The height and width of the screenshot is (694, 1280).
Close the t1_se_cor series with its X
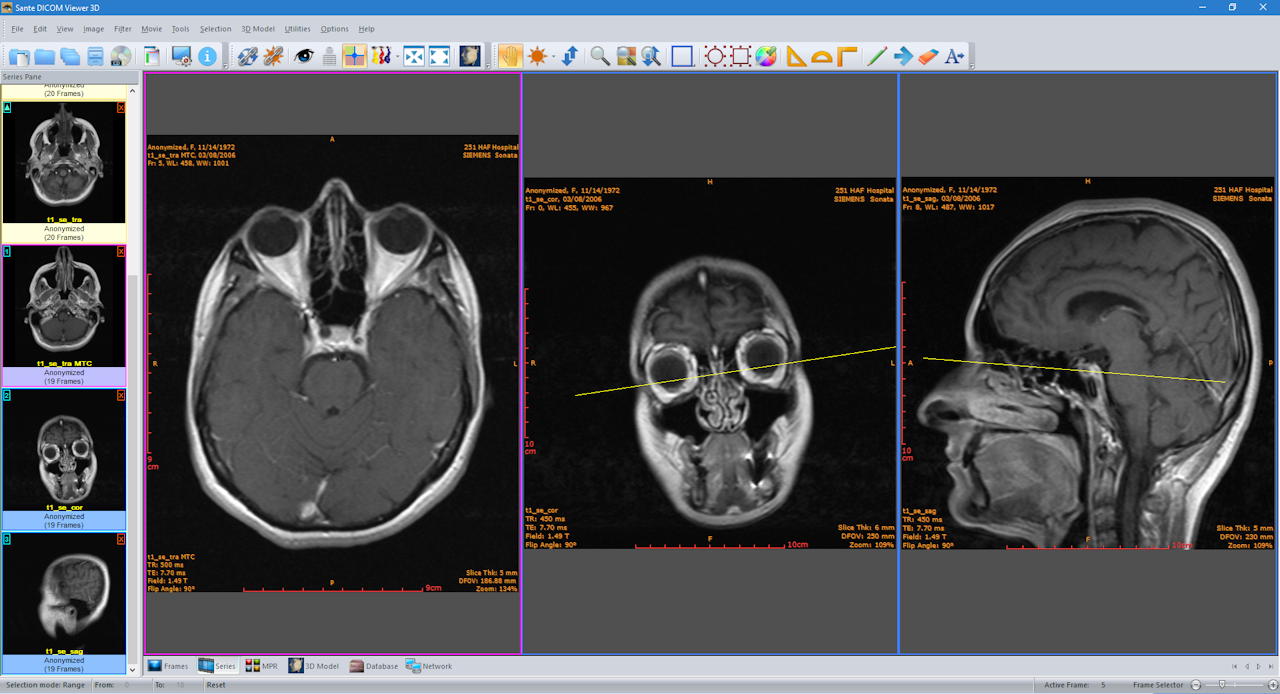point(121,395)
